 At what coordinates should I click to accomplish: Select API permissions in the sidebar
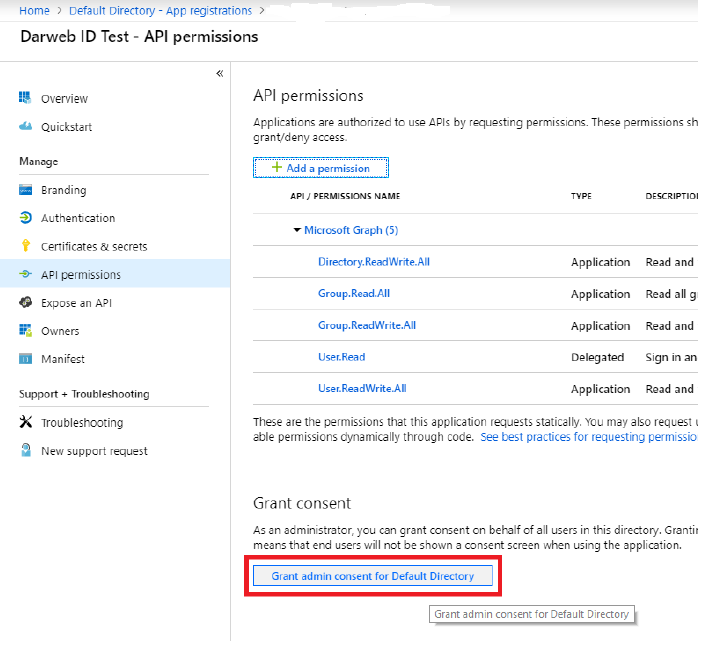click(x=81, y=275)
